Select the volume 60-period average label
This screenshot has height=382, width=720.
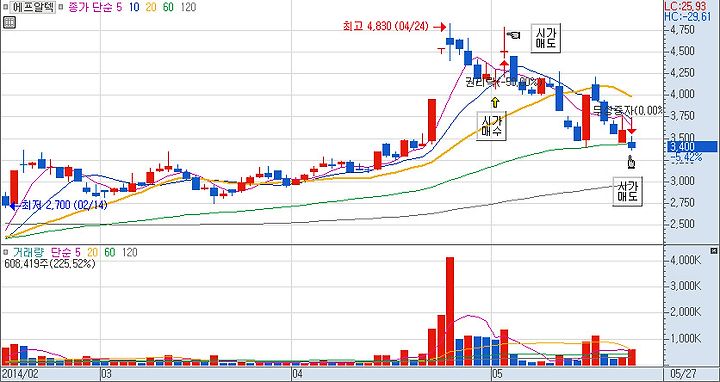pyautogui.click(x=109, y=252)
